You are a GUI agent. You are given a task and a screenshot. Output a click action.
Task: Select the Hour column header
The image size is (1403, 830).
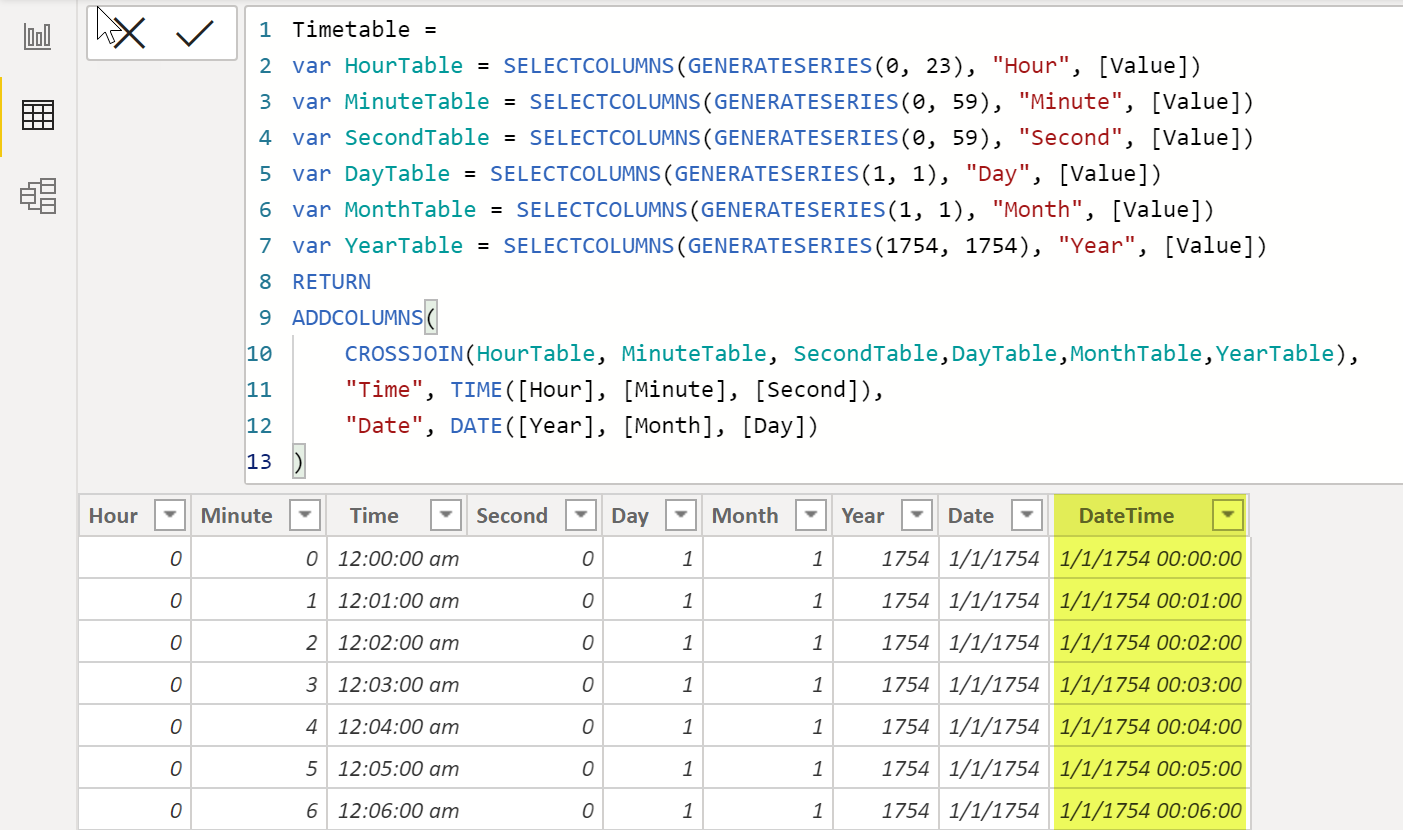(x=113, y=516)
